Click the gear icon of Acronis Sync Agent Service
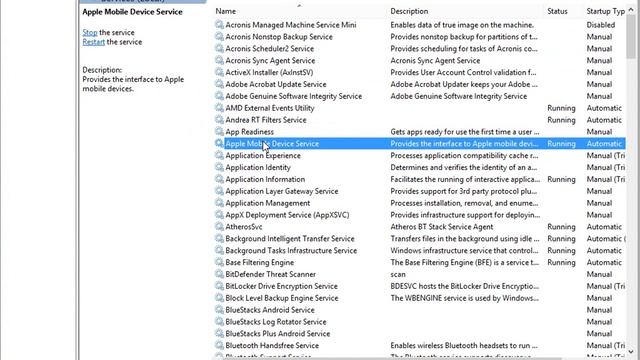This screenshot has width=640, height=360. 219,60
